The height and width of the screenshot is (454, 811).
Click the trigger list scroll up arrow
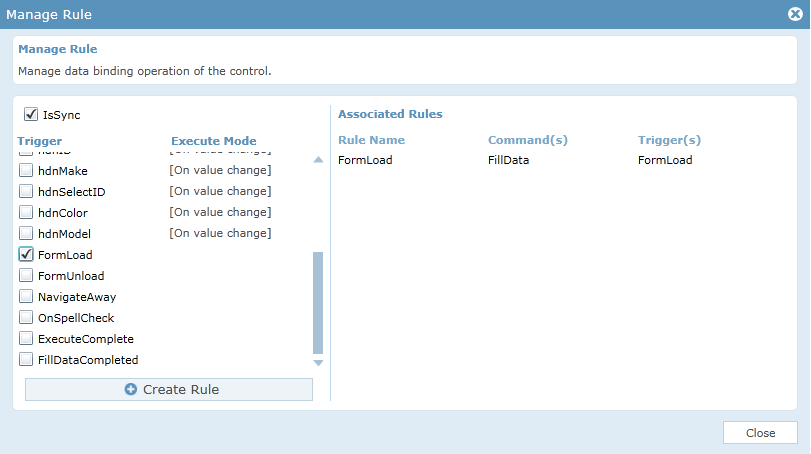(318, 160)
